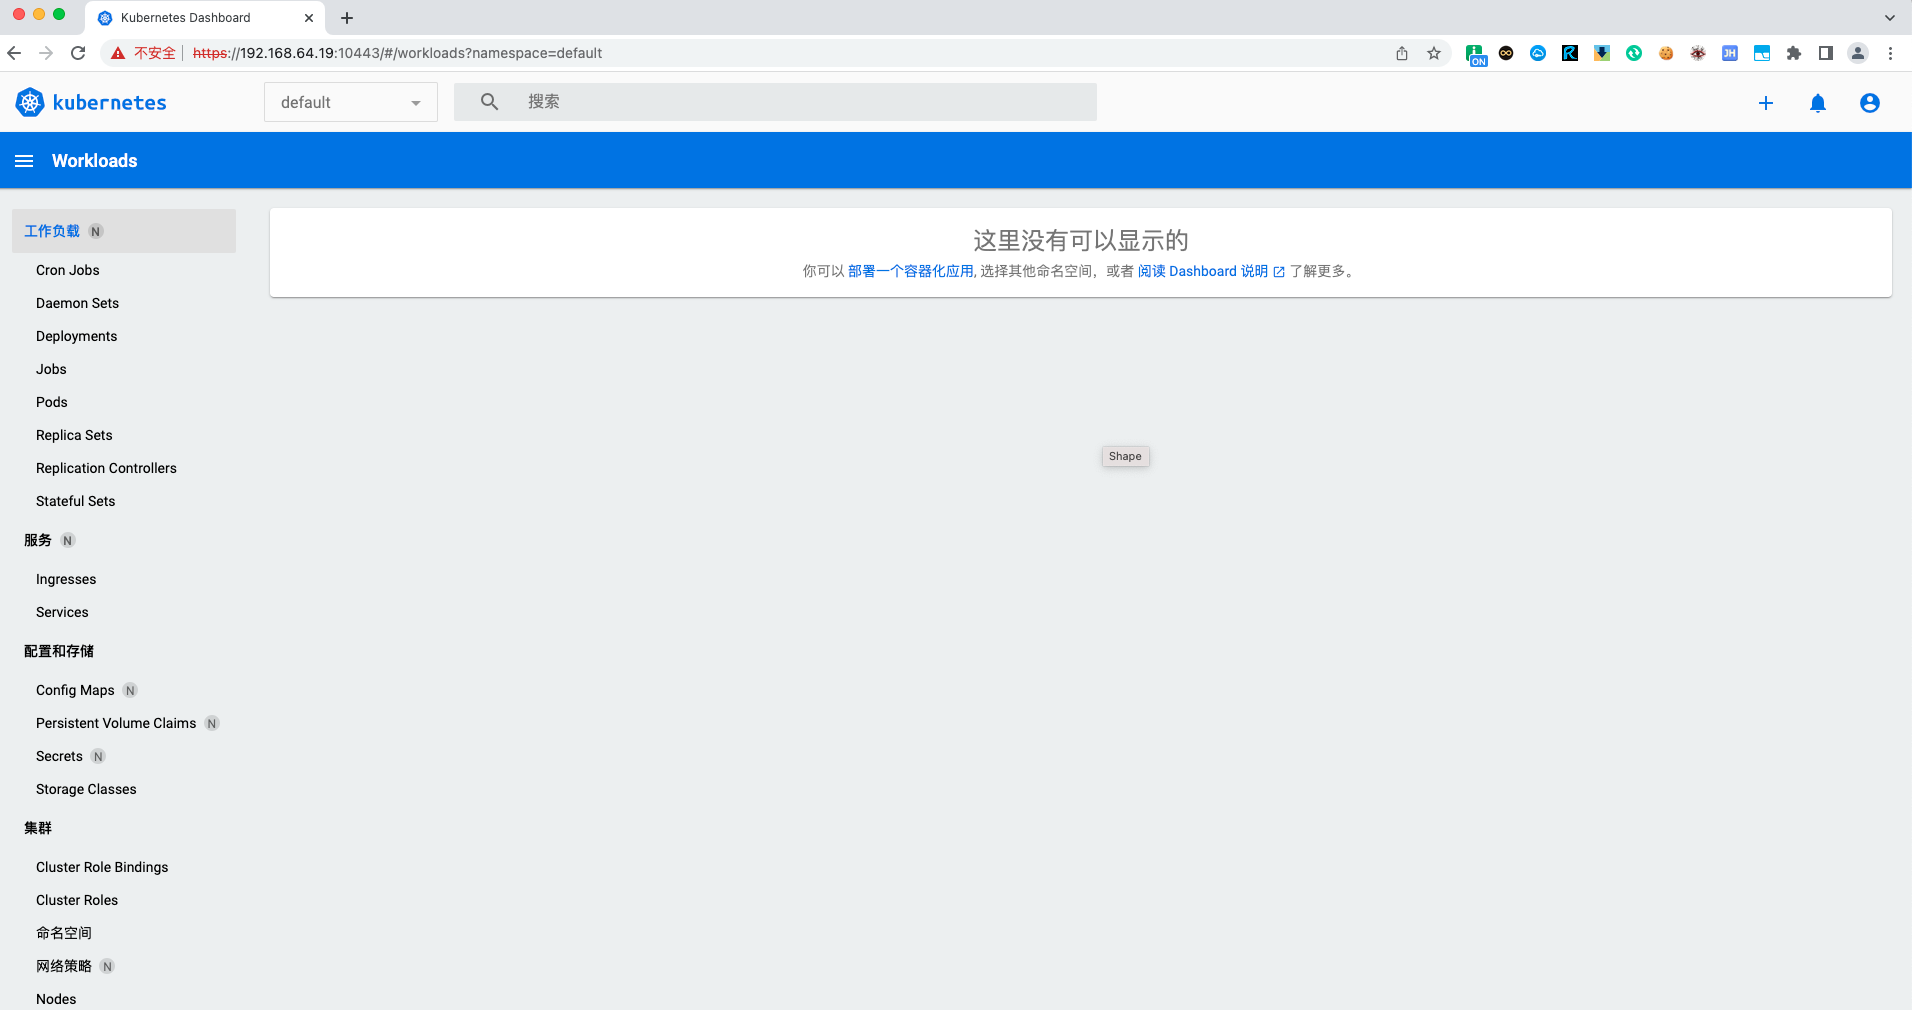1912x1010 pixels.
Task: Select 工作负载 in the sidebar
Action: [x=124, y=231]
